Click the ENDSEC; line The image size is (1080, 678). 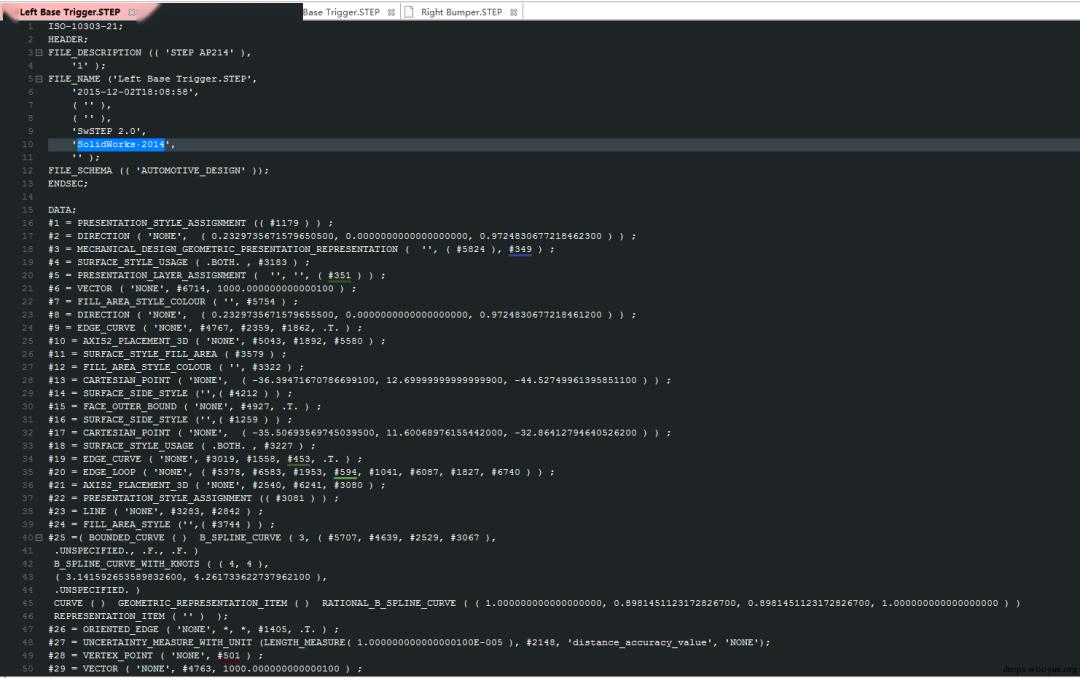coord(68,183)
